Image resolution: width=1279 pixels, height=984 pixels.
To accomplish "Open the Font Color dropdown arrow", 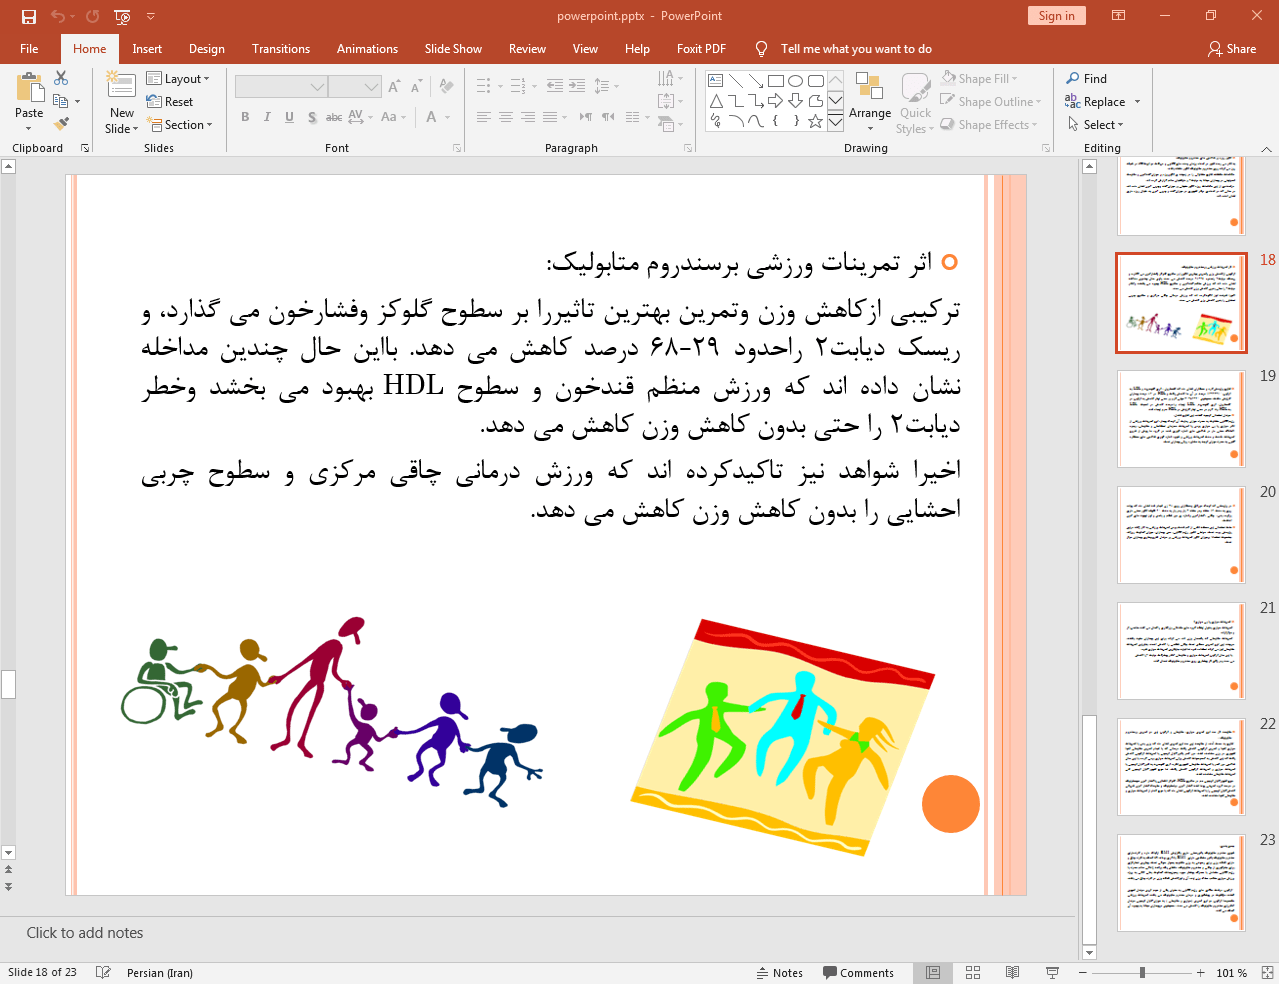I will pyautogui.click(x=447, y=117).
